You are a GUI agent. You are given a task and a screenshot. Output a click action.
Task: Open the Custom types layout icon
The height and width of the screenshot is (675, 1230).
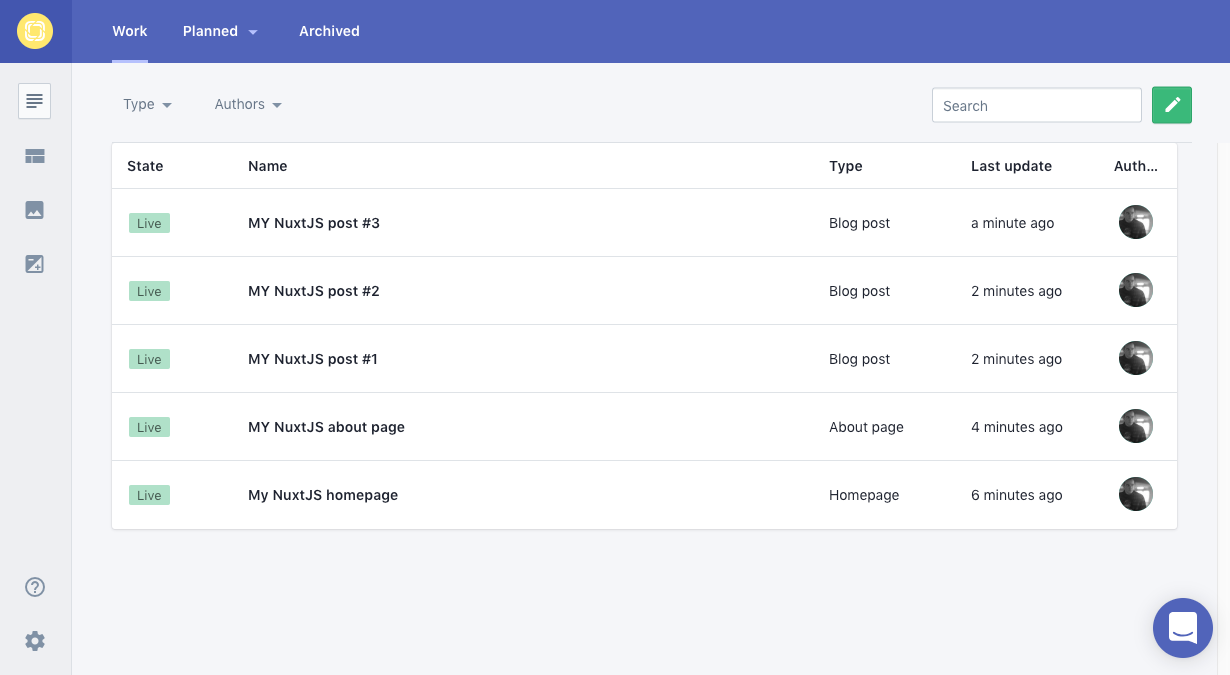click(x=35, y=156)
